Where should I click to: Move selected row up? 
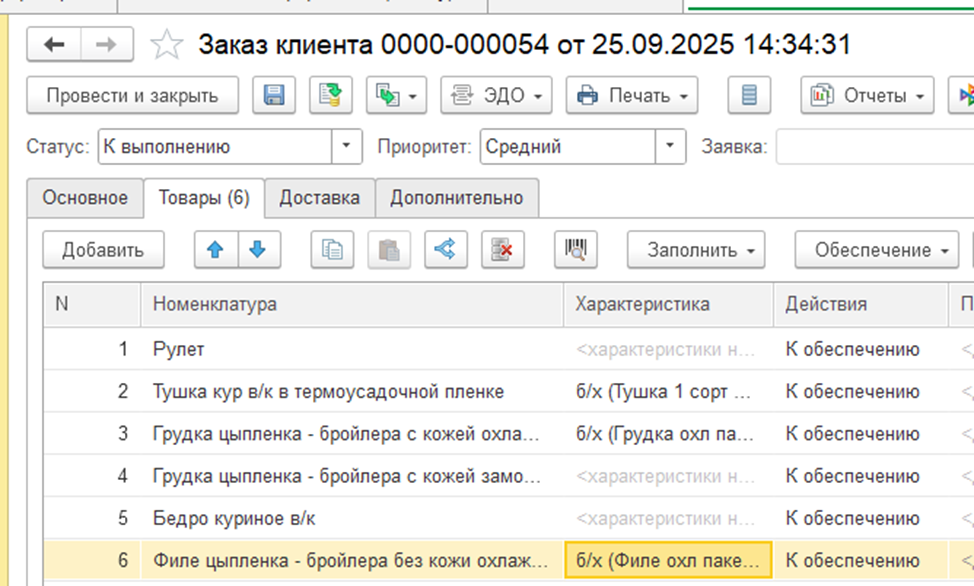click(x=215, y=250)
